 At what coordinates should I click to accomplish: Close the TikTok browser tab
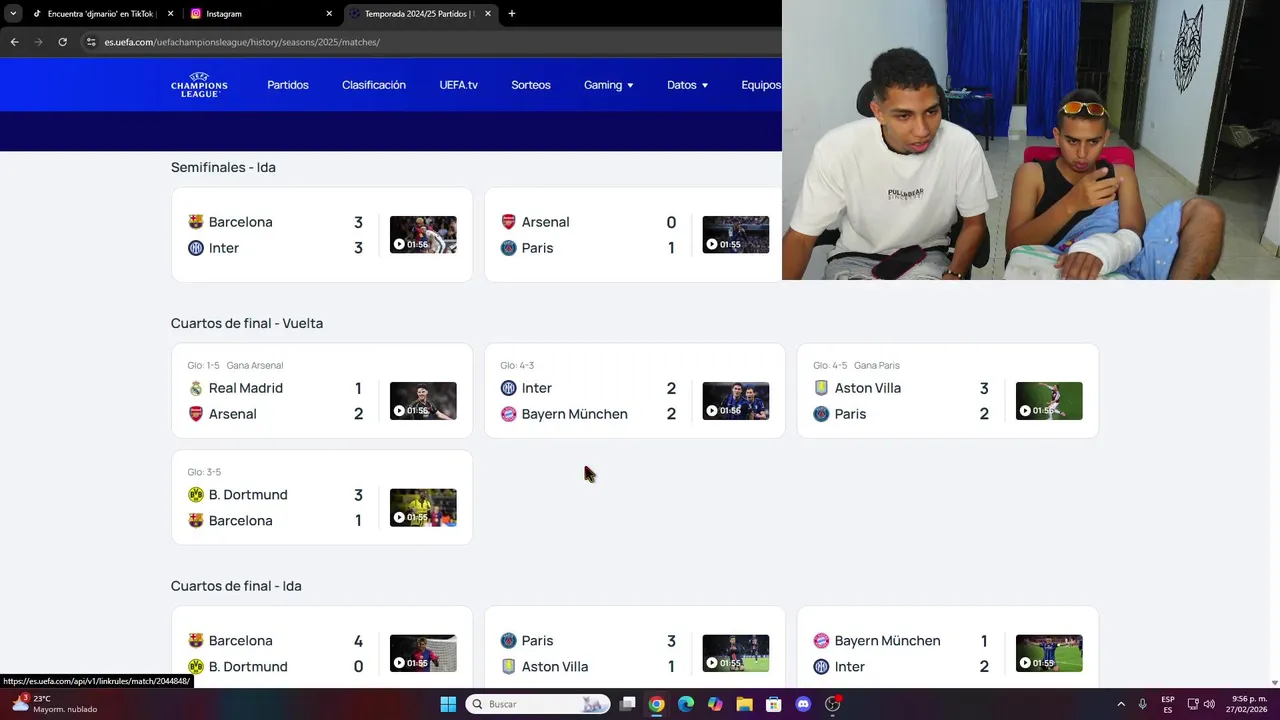[170, 14]
